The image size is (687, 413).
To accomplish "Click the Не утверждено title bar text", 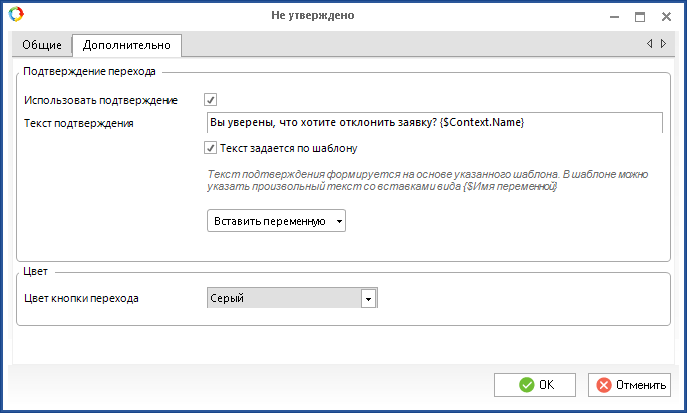I will (x=312, y=15).
